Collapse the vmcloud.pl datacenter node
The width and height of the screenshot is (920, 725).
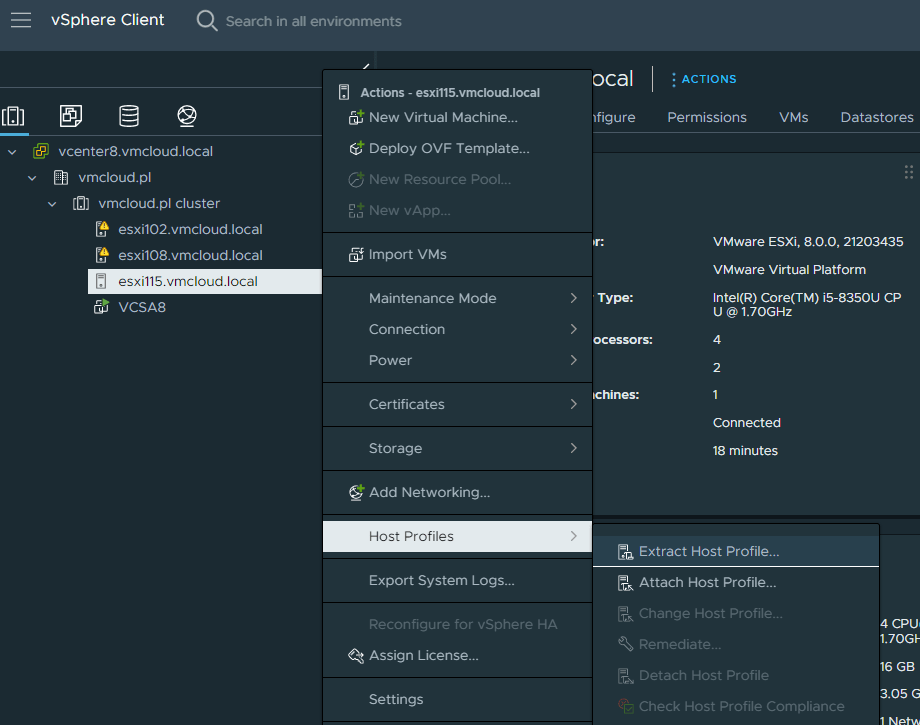pos(33,178)
